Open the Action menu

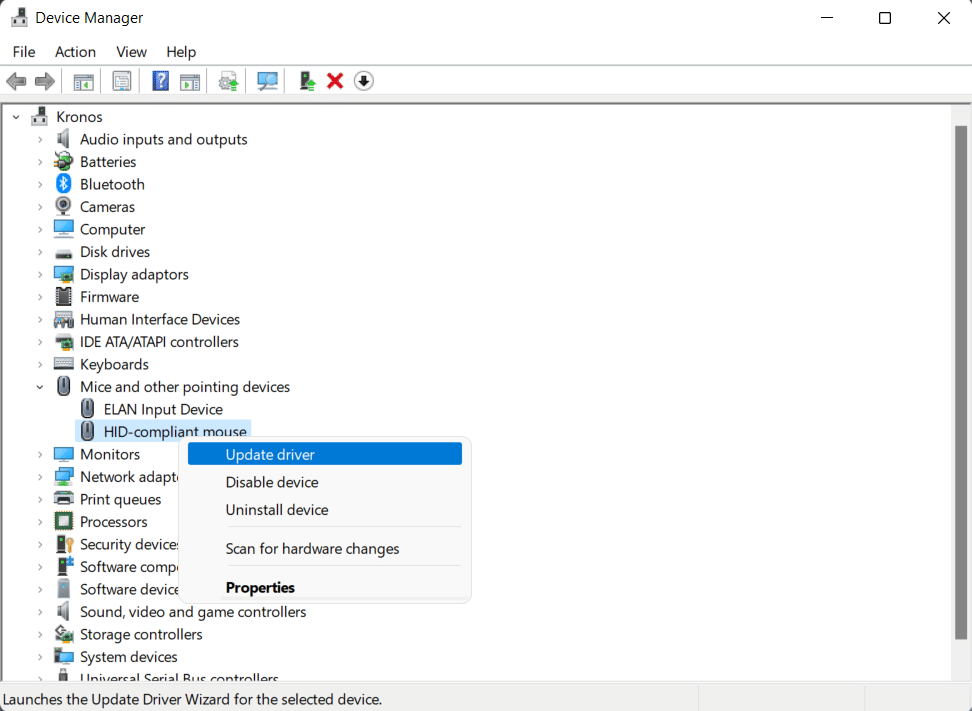click(75, 51)
